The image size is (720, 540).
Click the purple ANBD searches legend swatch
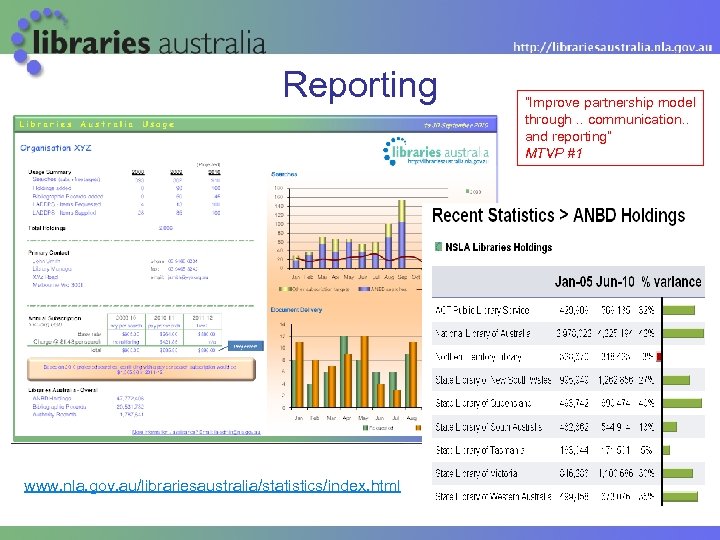(364, 289)
